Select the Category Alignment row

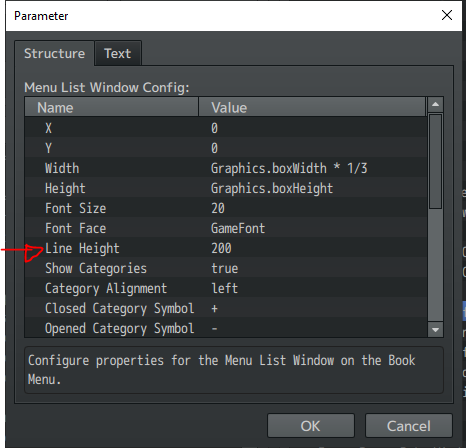click(x=226, y=288)
